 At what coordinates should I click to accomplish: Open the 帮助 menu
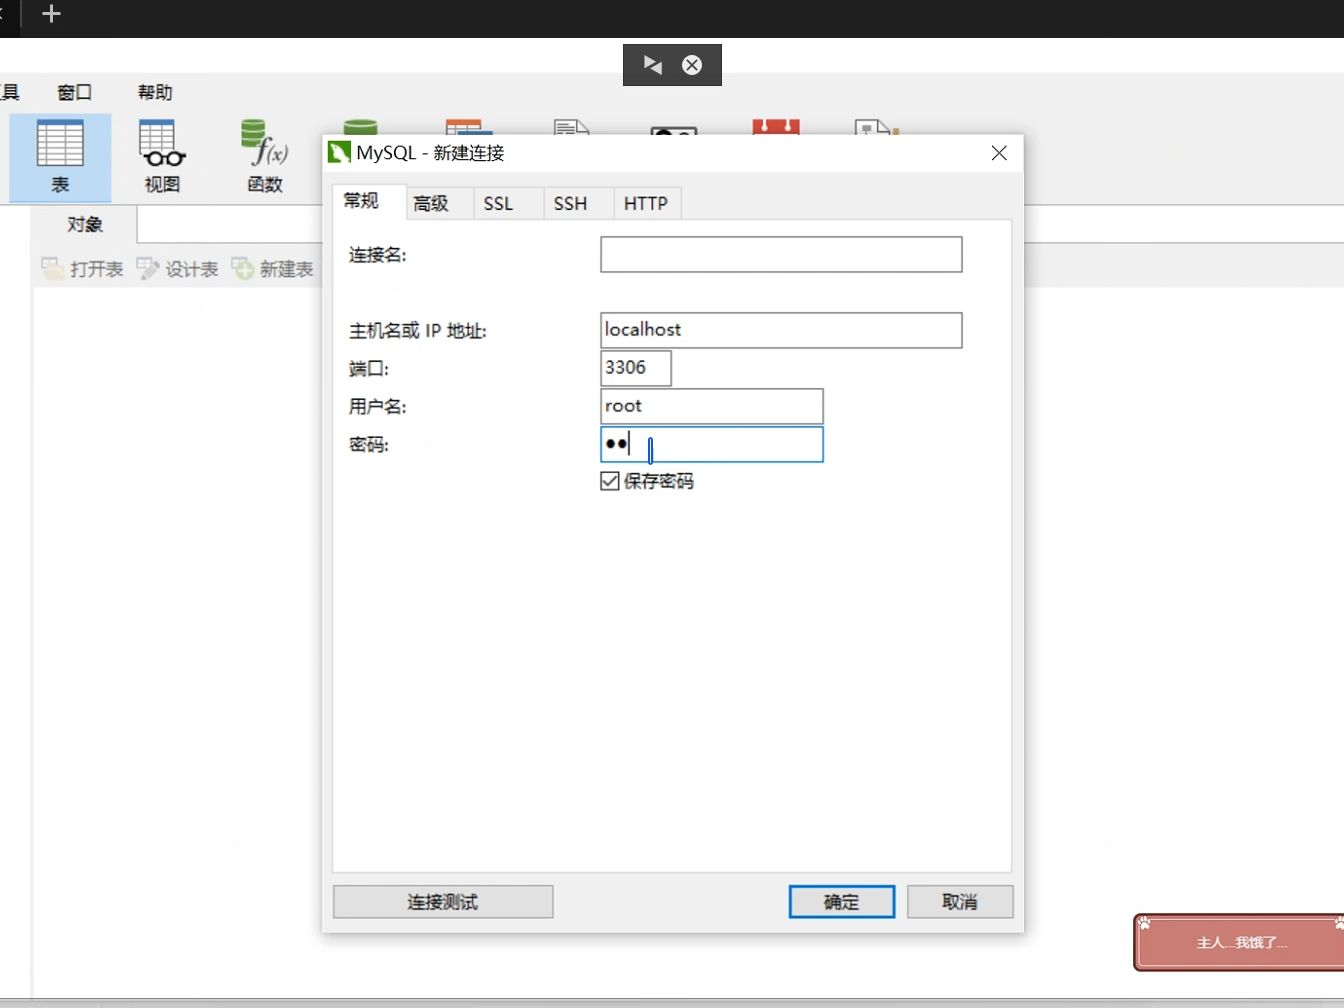155,92
